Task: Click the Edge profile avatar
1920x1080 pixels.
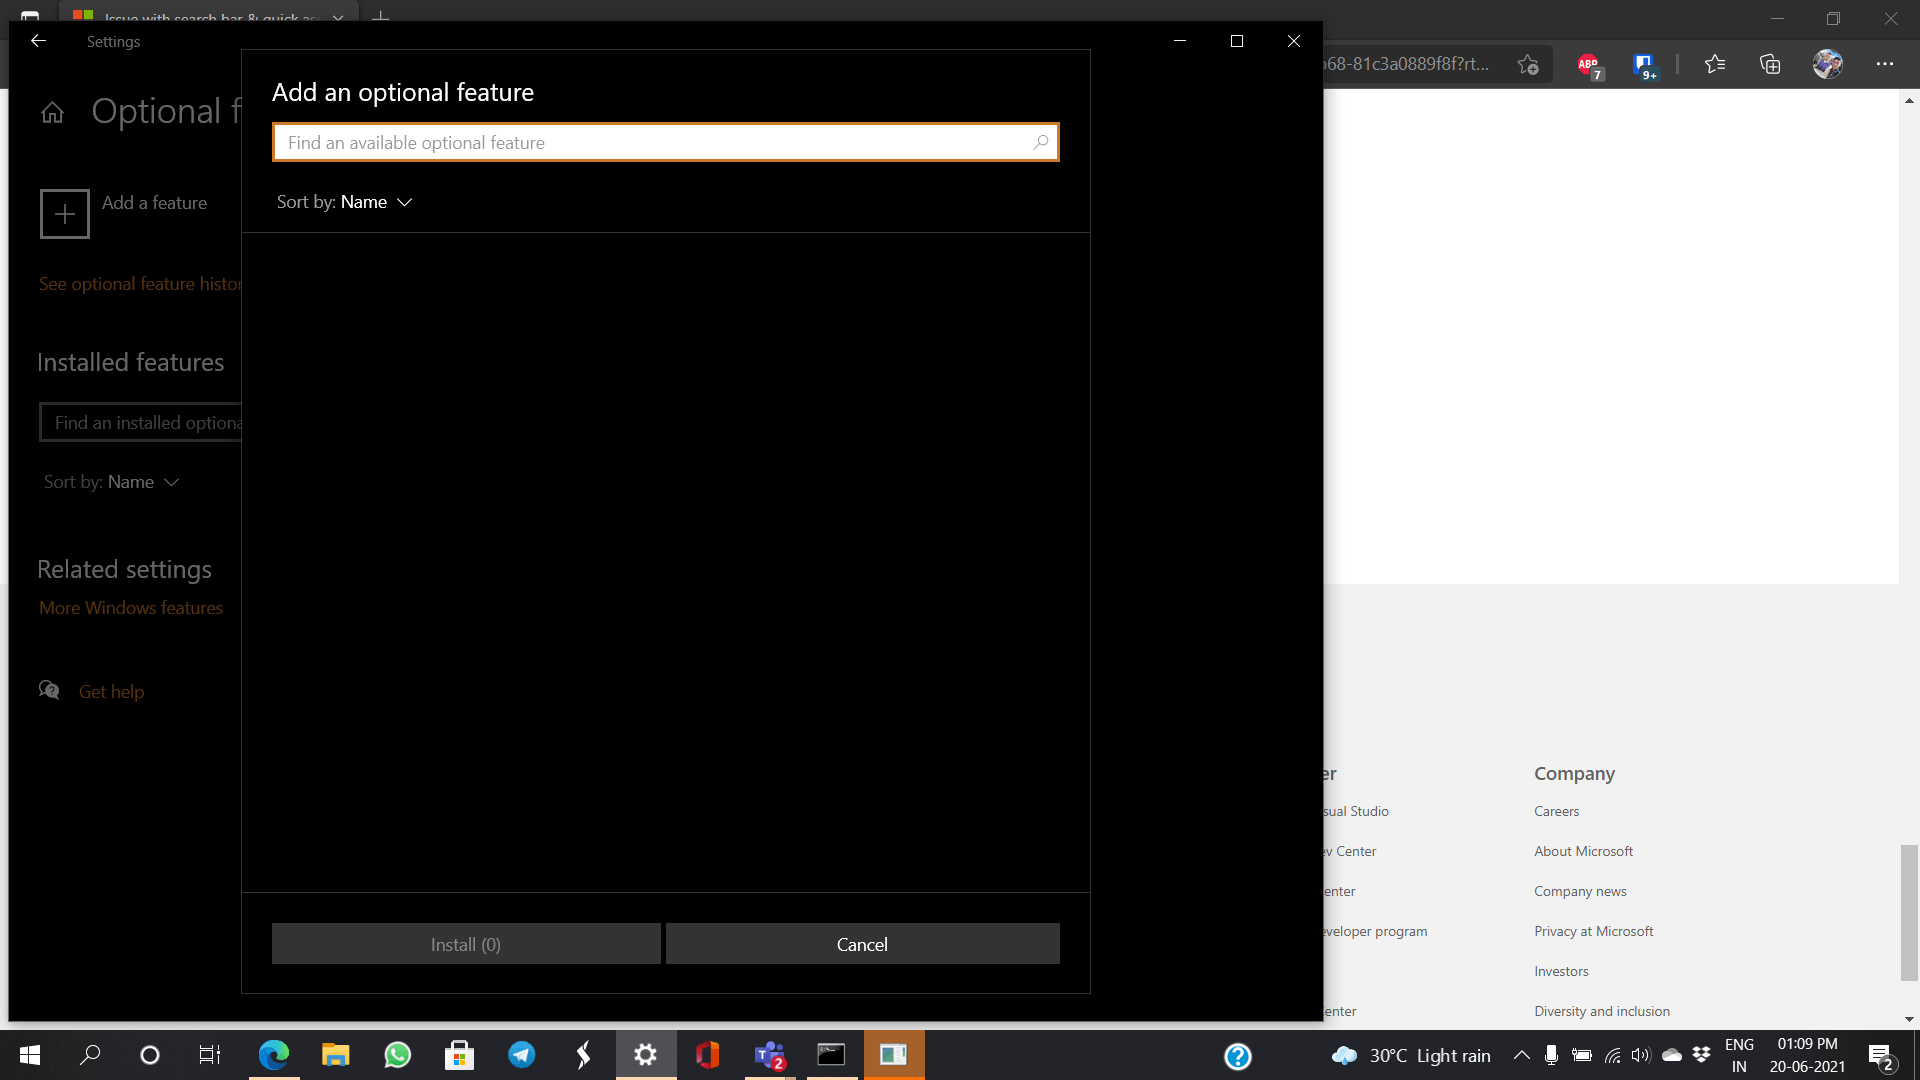Action: [1827, 64]
